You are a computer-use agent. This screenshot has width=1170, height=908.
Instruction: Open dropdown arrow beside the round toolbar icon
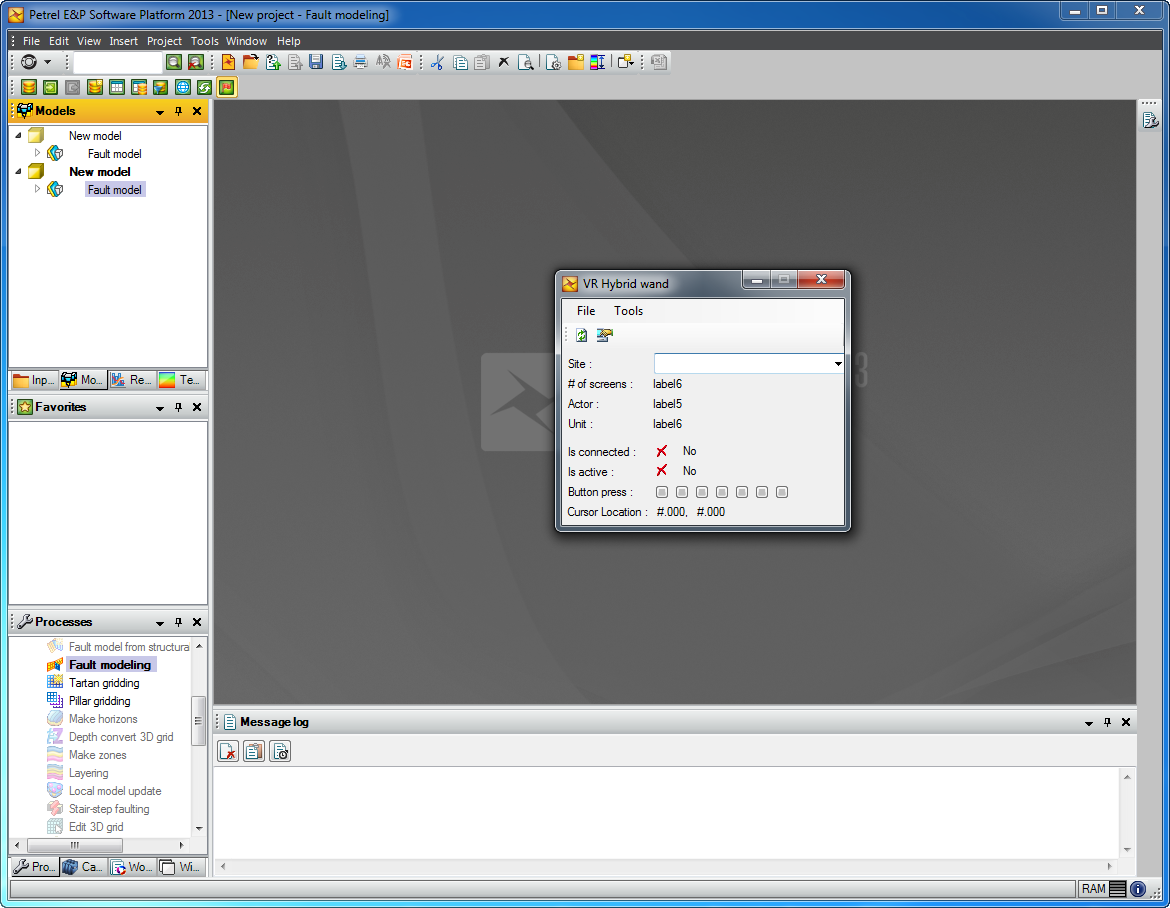48,62
